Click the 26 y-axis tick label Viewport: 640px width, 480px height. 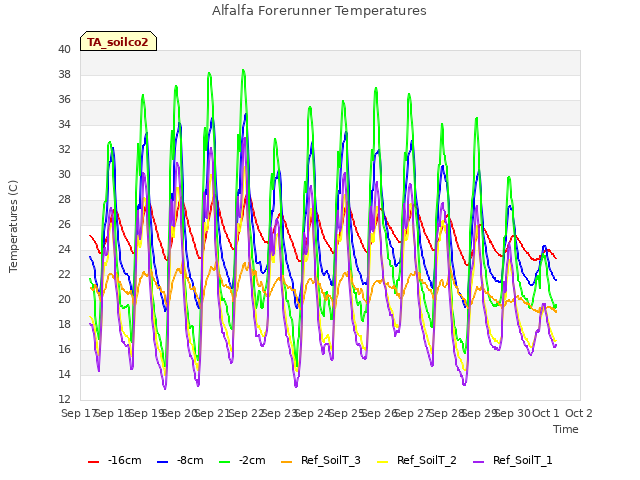[x=64, y=224]
